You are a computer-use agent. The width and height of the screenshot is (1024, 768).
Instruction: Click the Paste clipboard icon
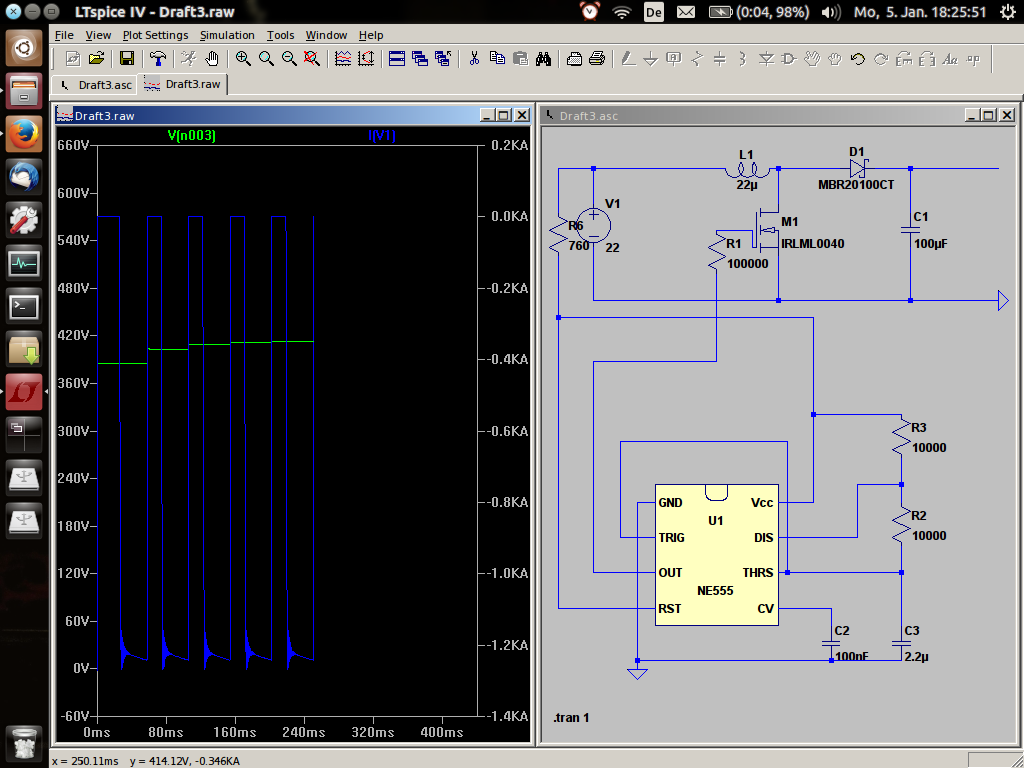click(520, 59)
